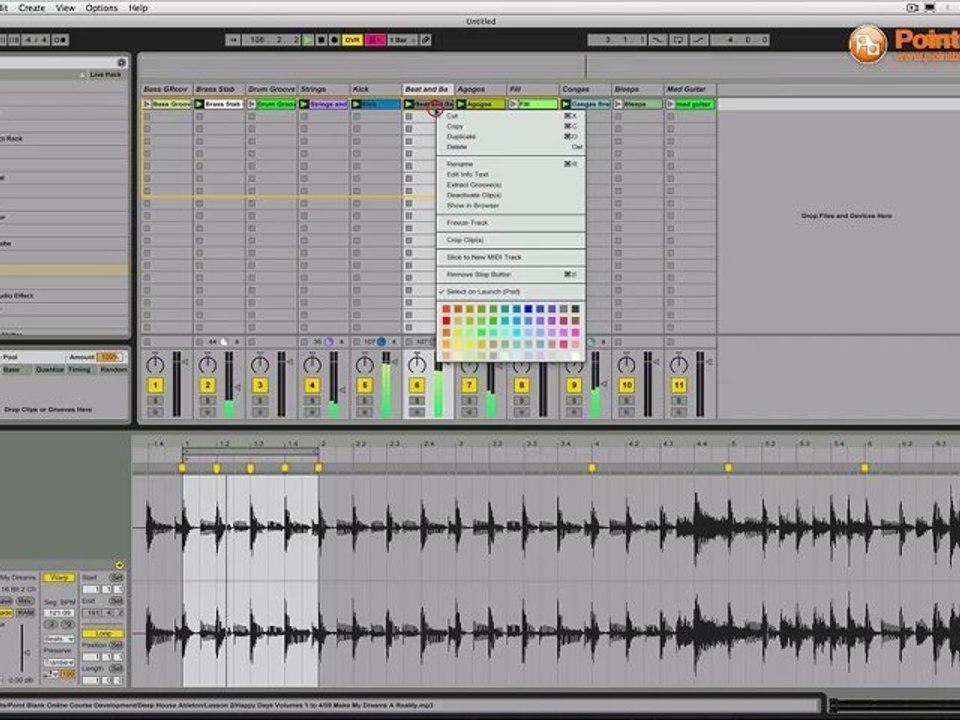The height and width of the screenshot is (720, 960).
Task: Choose Slice to New MIDI Track
Action: pyautogui.click(x=511, y=257)
